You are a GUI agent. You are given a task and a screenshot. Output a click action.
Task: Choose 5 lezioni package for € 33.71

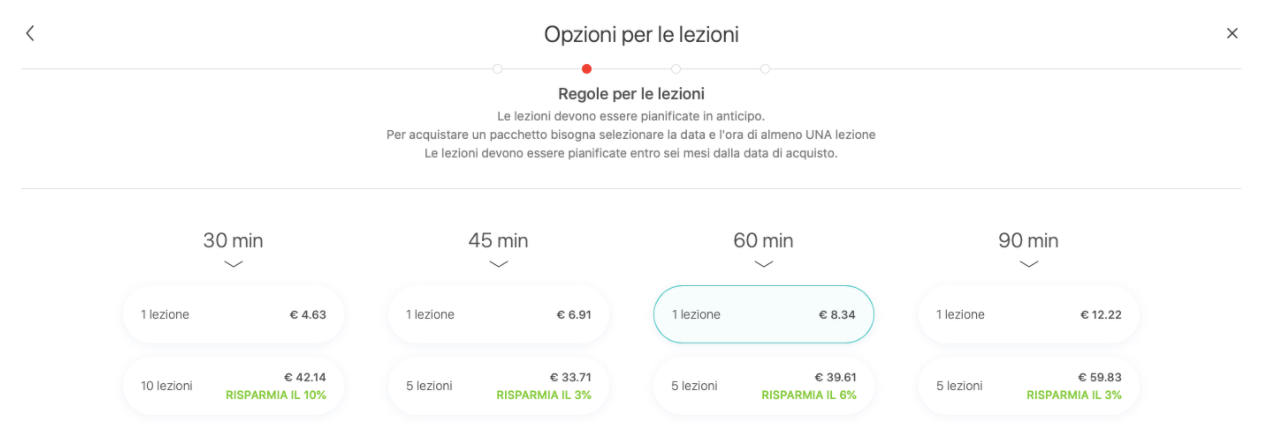[x=498, y=385]
